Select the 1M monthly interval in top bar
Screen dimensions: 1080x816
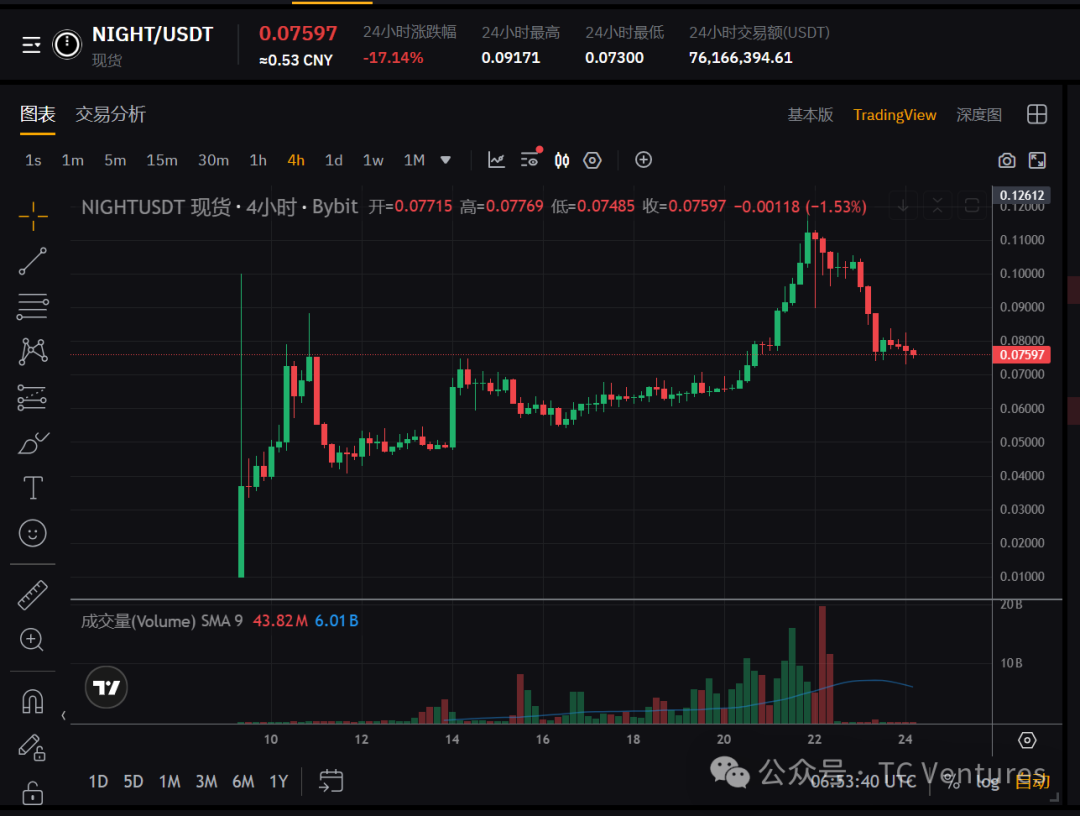pos(414,160)
